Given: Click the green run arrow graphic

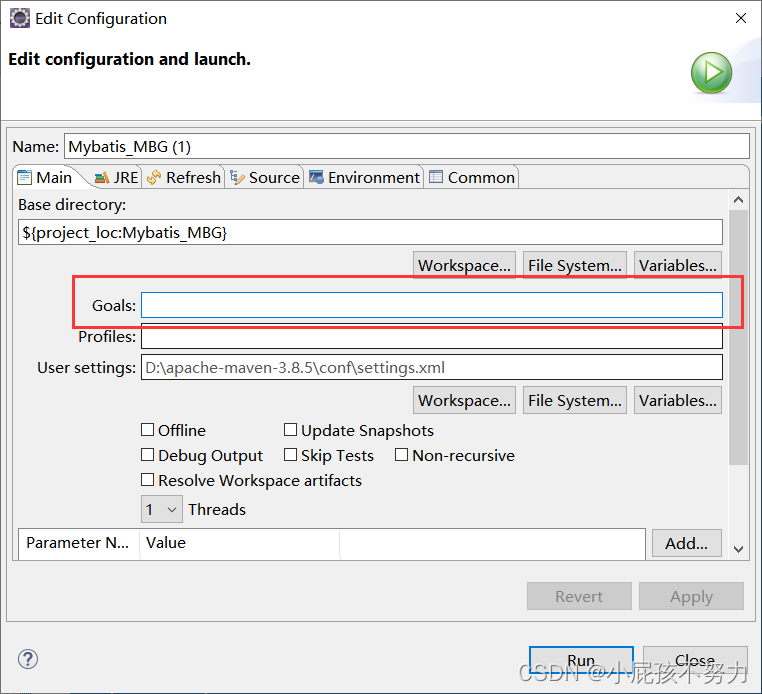Looking at the screenshot, I should click(x=711, y=73).
